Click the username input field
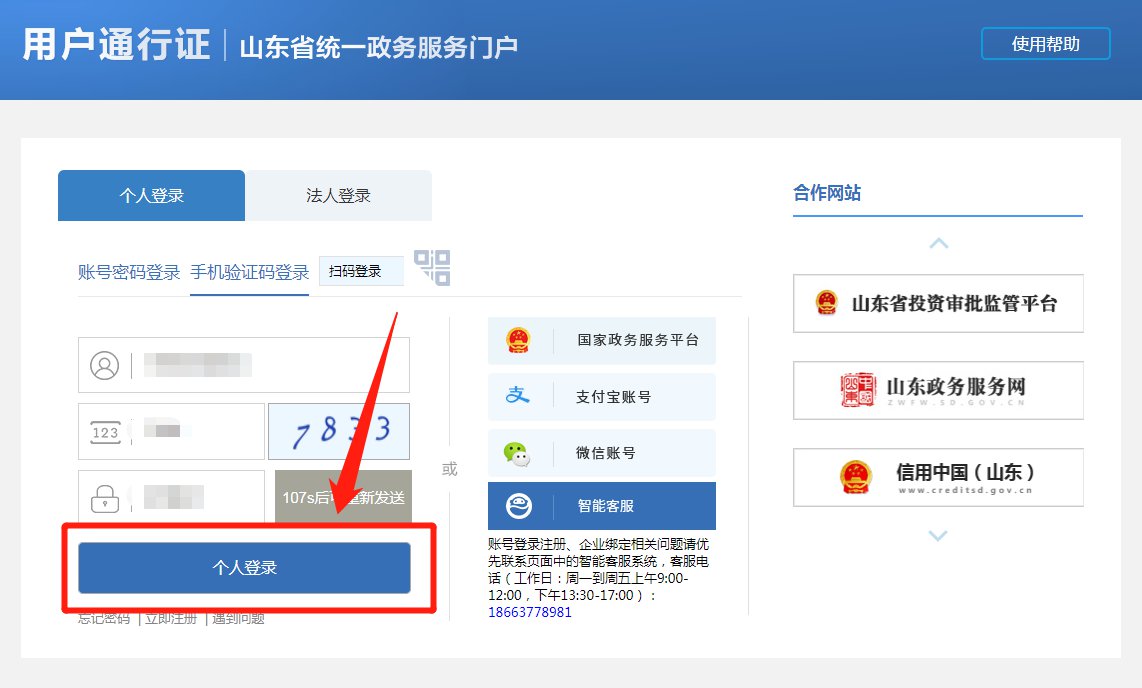Image resolution: width=1142 pixels, height=688 pixels. tap(244, 365)
